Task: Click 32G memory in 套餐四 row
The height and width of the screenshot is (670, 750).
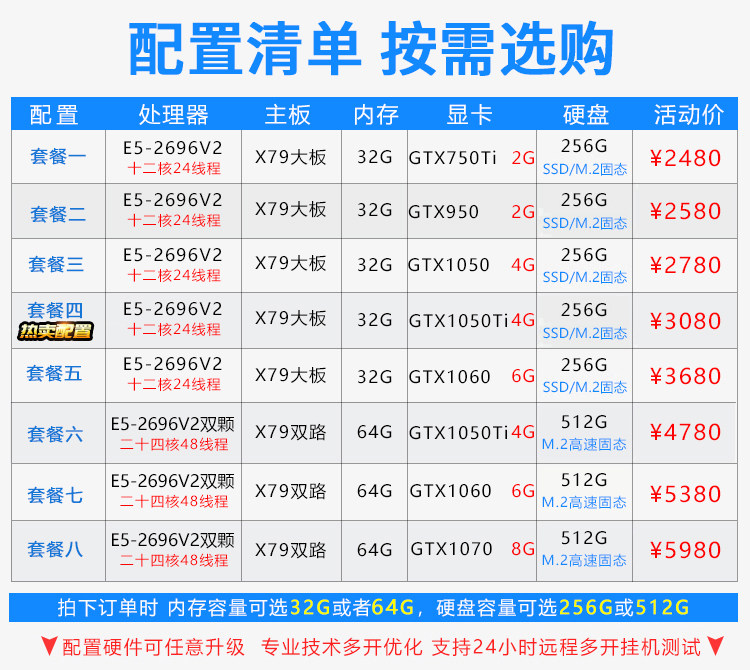Action: point(375,319)
